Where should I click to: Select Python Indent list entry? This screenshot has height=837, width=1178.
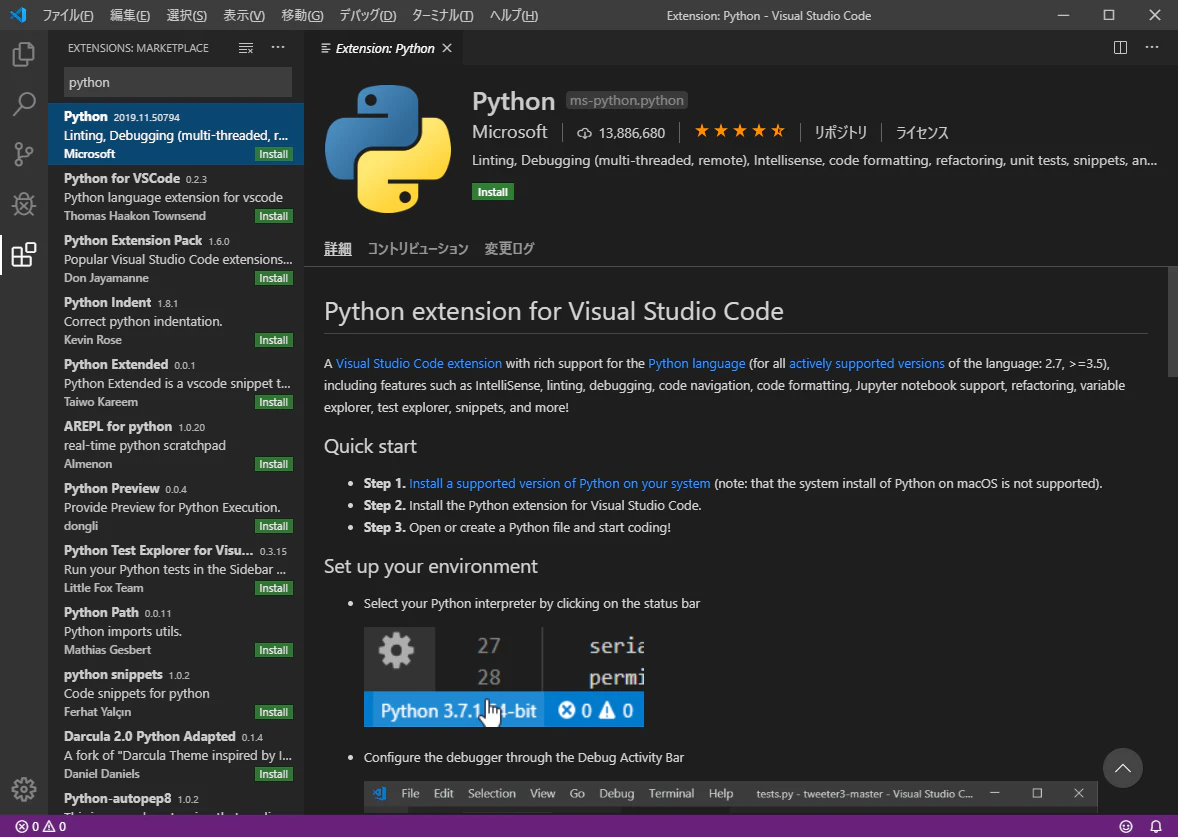tap(177, 321)
